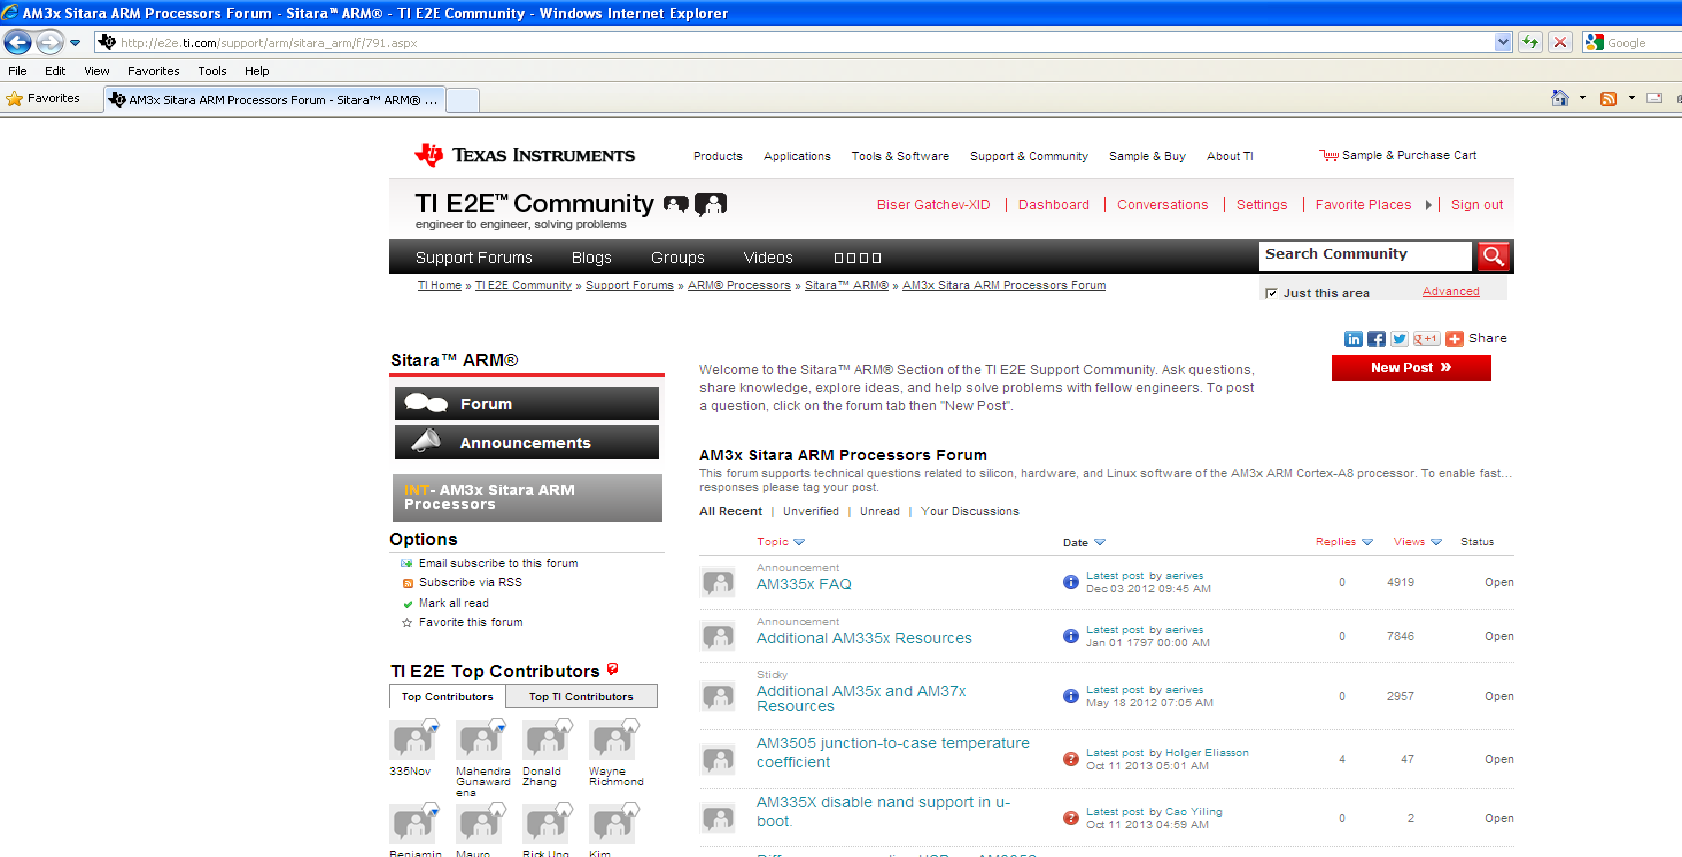
Task: Click the Favorite this forum star icon
Action: pos(407,622)
